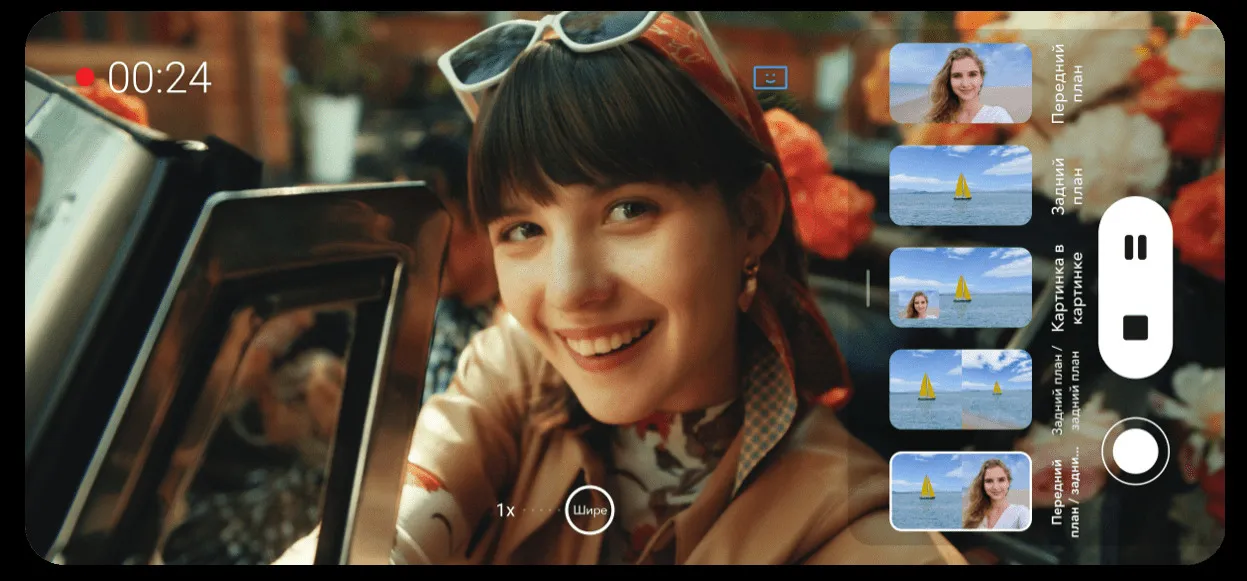Click the "Картинка в картинке" label
The height and width of the screenshot is (581, 1247).
tap(1067, 287)
